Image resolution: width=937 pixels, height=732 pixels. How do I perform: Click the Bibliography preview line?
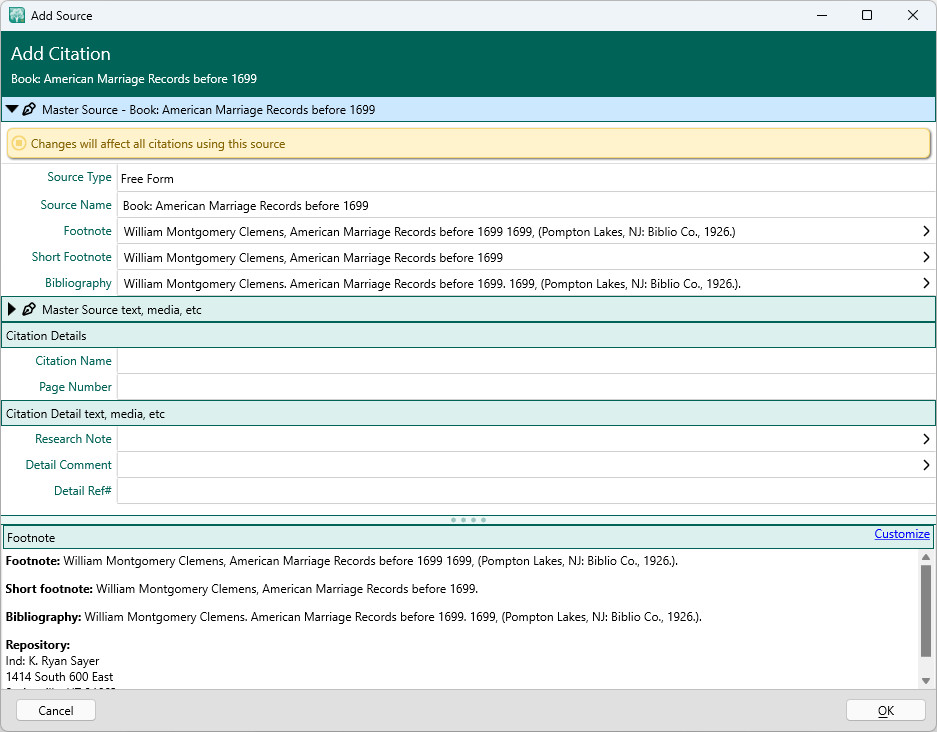354,617
